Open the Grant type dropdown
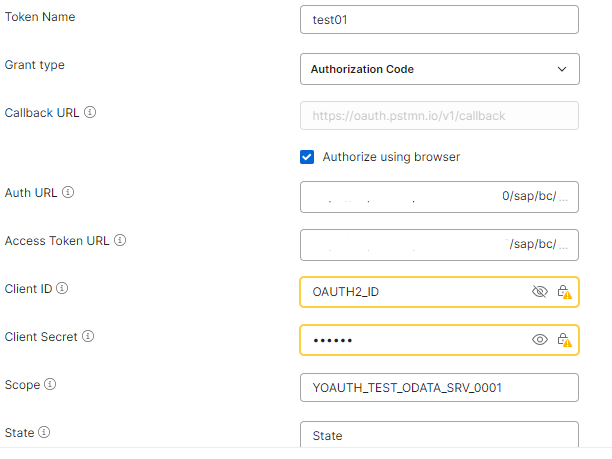The image size is (612, 459). [x=439, y=69]
